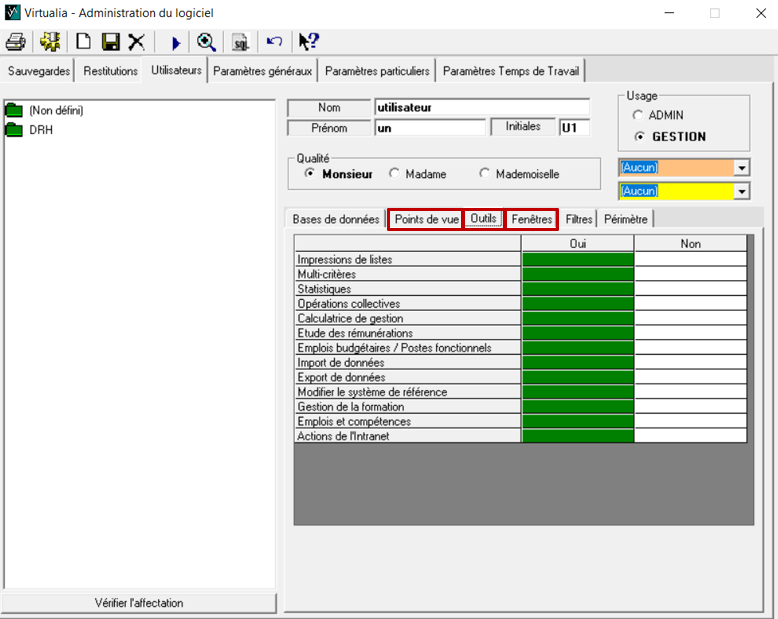778x619 pixels.
Task: Select the Mademoiselle radio button
Action: pos(486,174)
